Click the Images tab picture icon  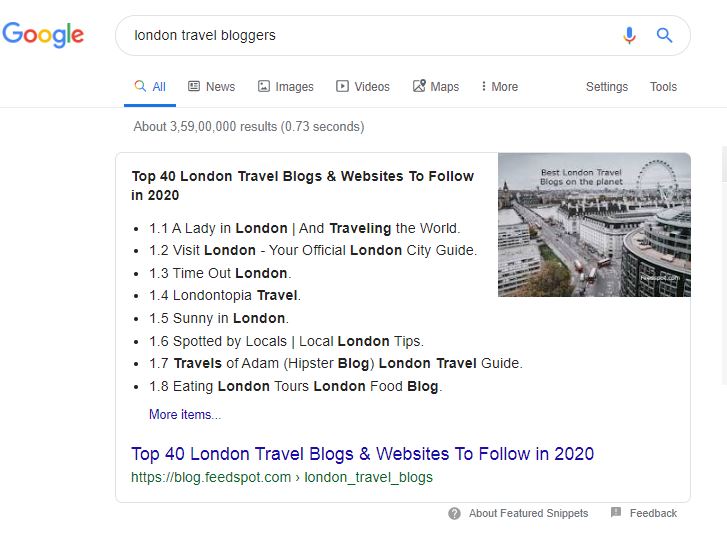pyautogui.click(x=264, y=86)
